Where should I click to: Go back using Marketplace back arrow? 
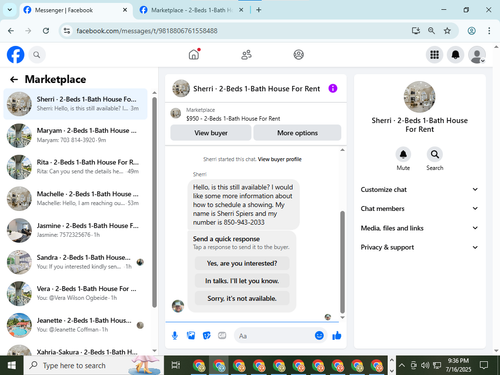(14, 79)
